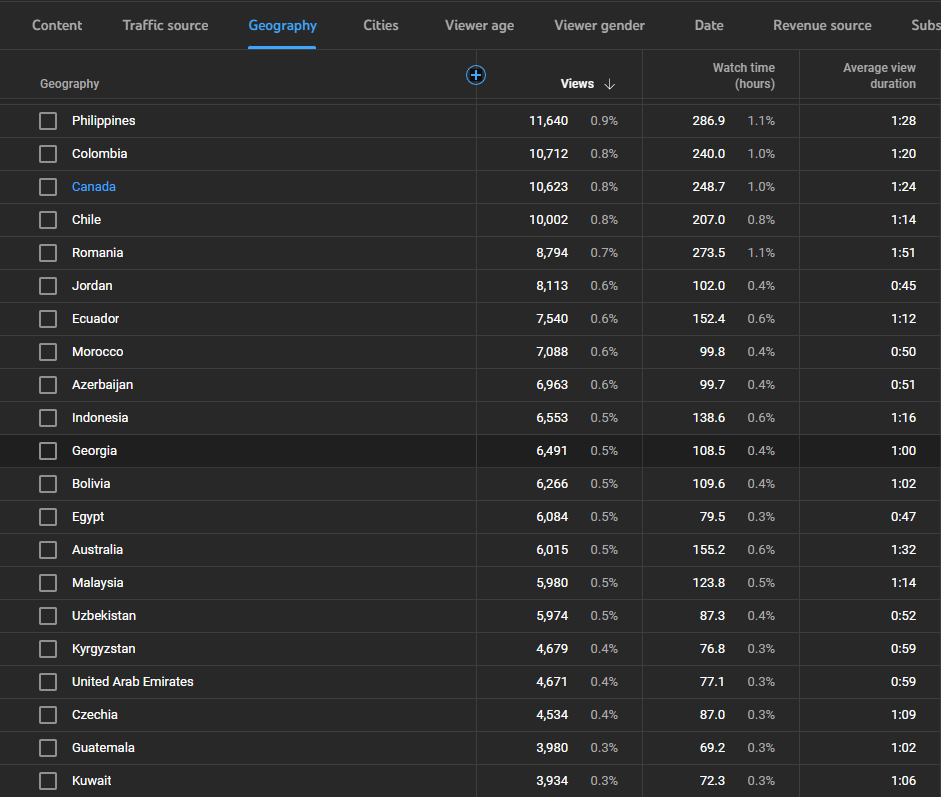Select the Geography tab
Viewport: 941px width, 797px height.
(x=282, y=25)
